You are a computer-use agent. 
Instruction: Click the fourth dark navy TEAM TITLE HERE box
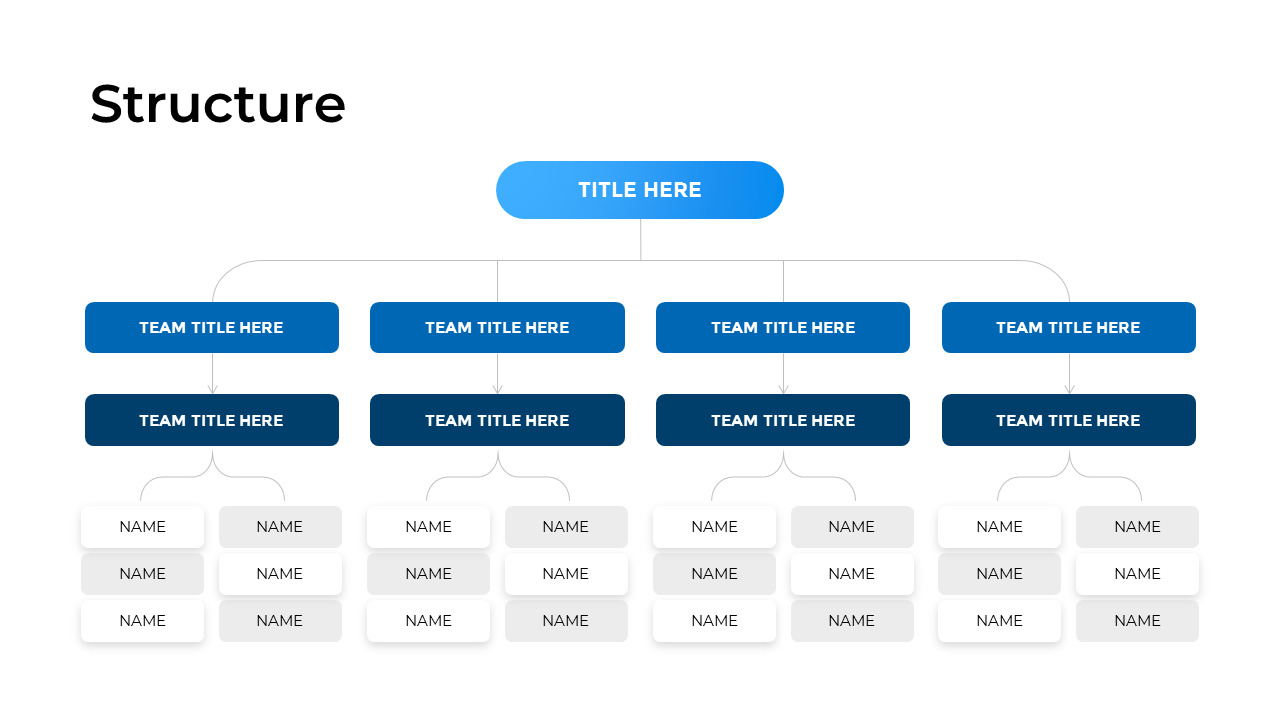pyautogui.click(x=1068, y=420)
